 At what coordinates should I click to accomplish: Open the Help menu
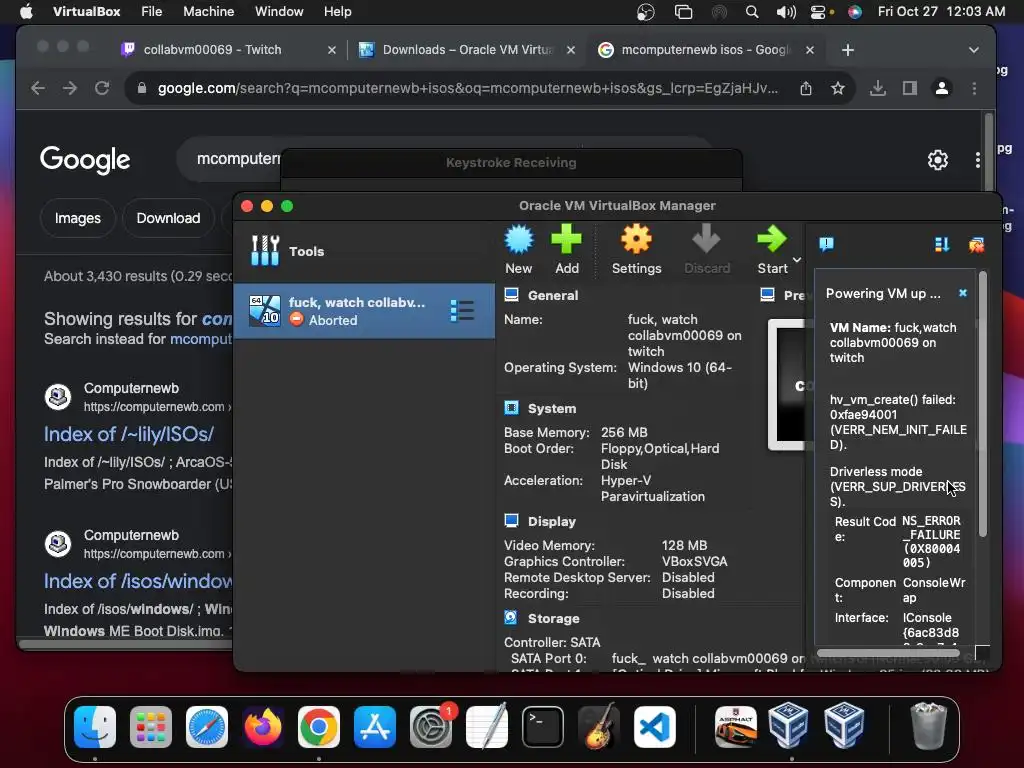[338, 12]
